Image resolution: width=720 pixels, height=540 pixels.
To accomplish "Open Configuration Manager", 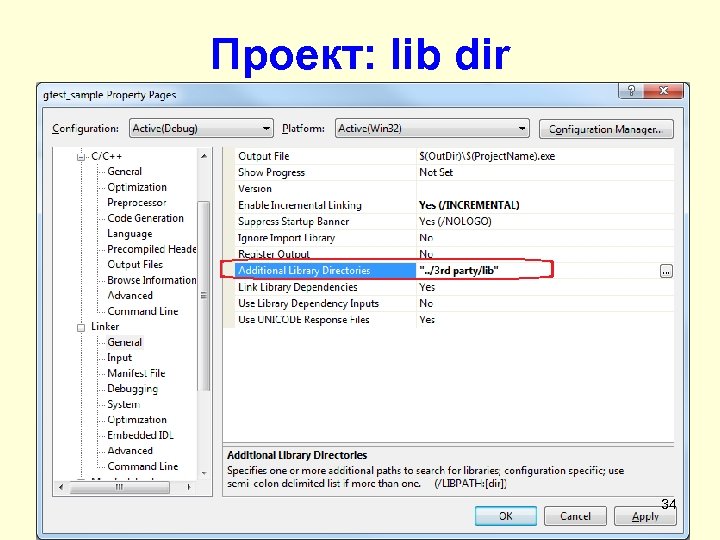I will pyautogui.click(x=606, y=129).
